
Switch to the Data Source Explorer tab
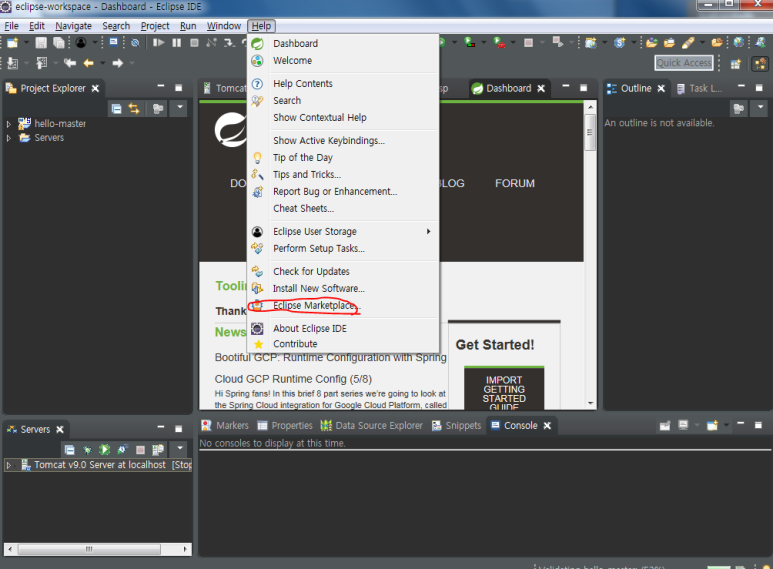coord(378,425)
